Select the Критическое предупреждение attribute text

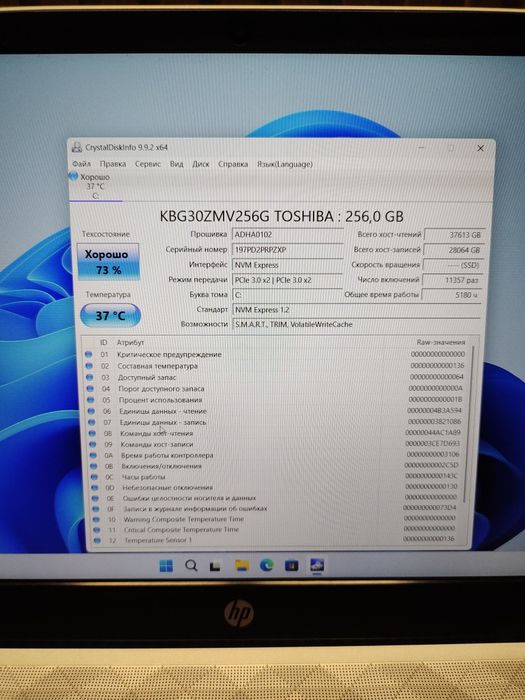pos(169,354)
